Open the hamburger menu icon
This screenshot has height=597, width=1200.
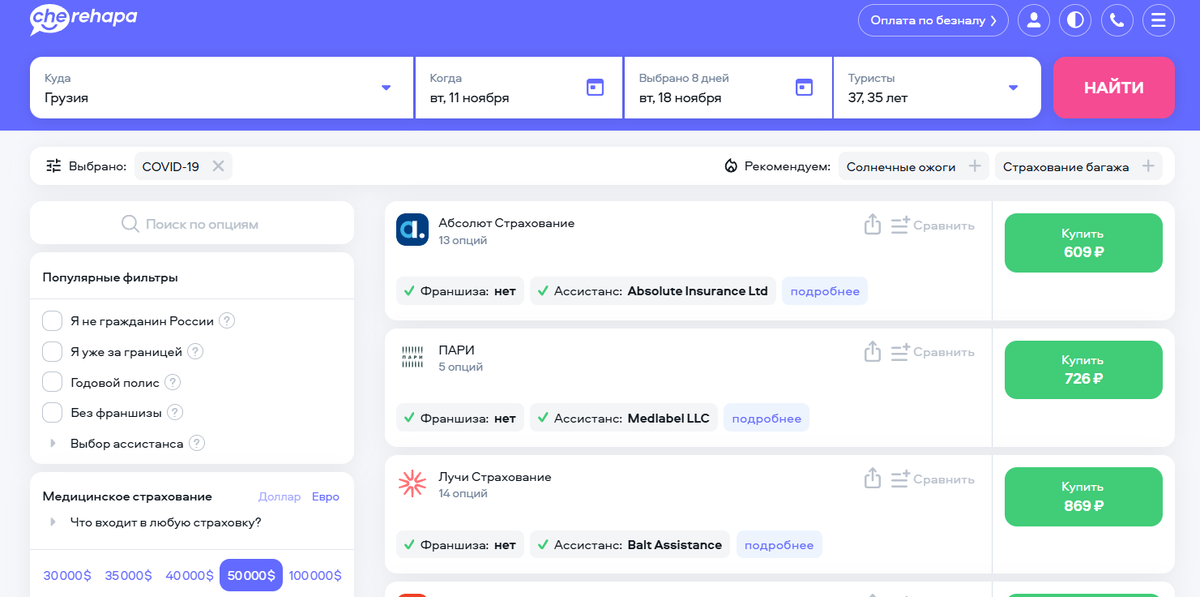pos(1159,19)
